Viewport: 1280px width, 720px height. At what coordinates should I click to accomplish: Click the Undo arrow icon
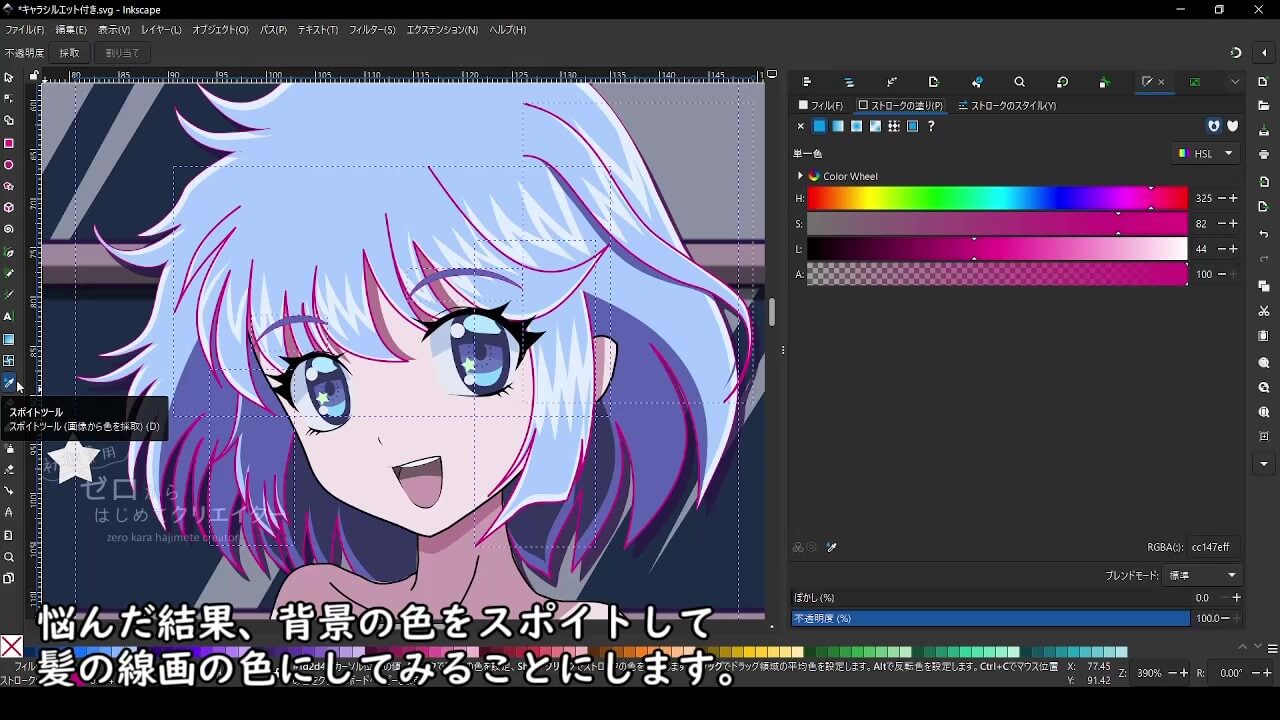tap(1264, 234)
